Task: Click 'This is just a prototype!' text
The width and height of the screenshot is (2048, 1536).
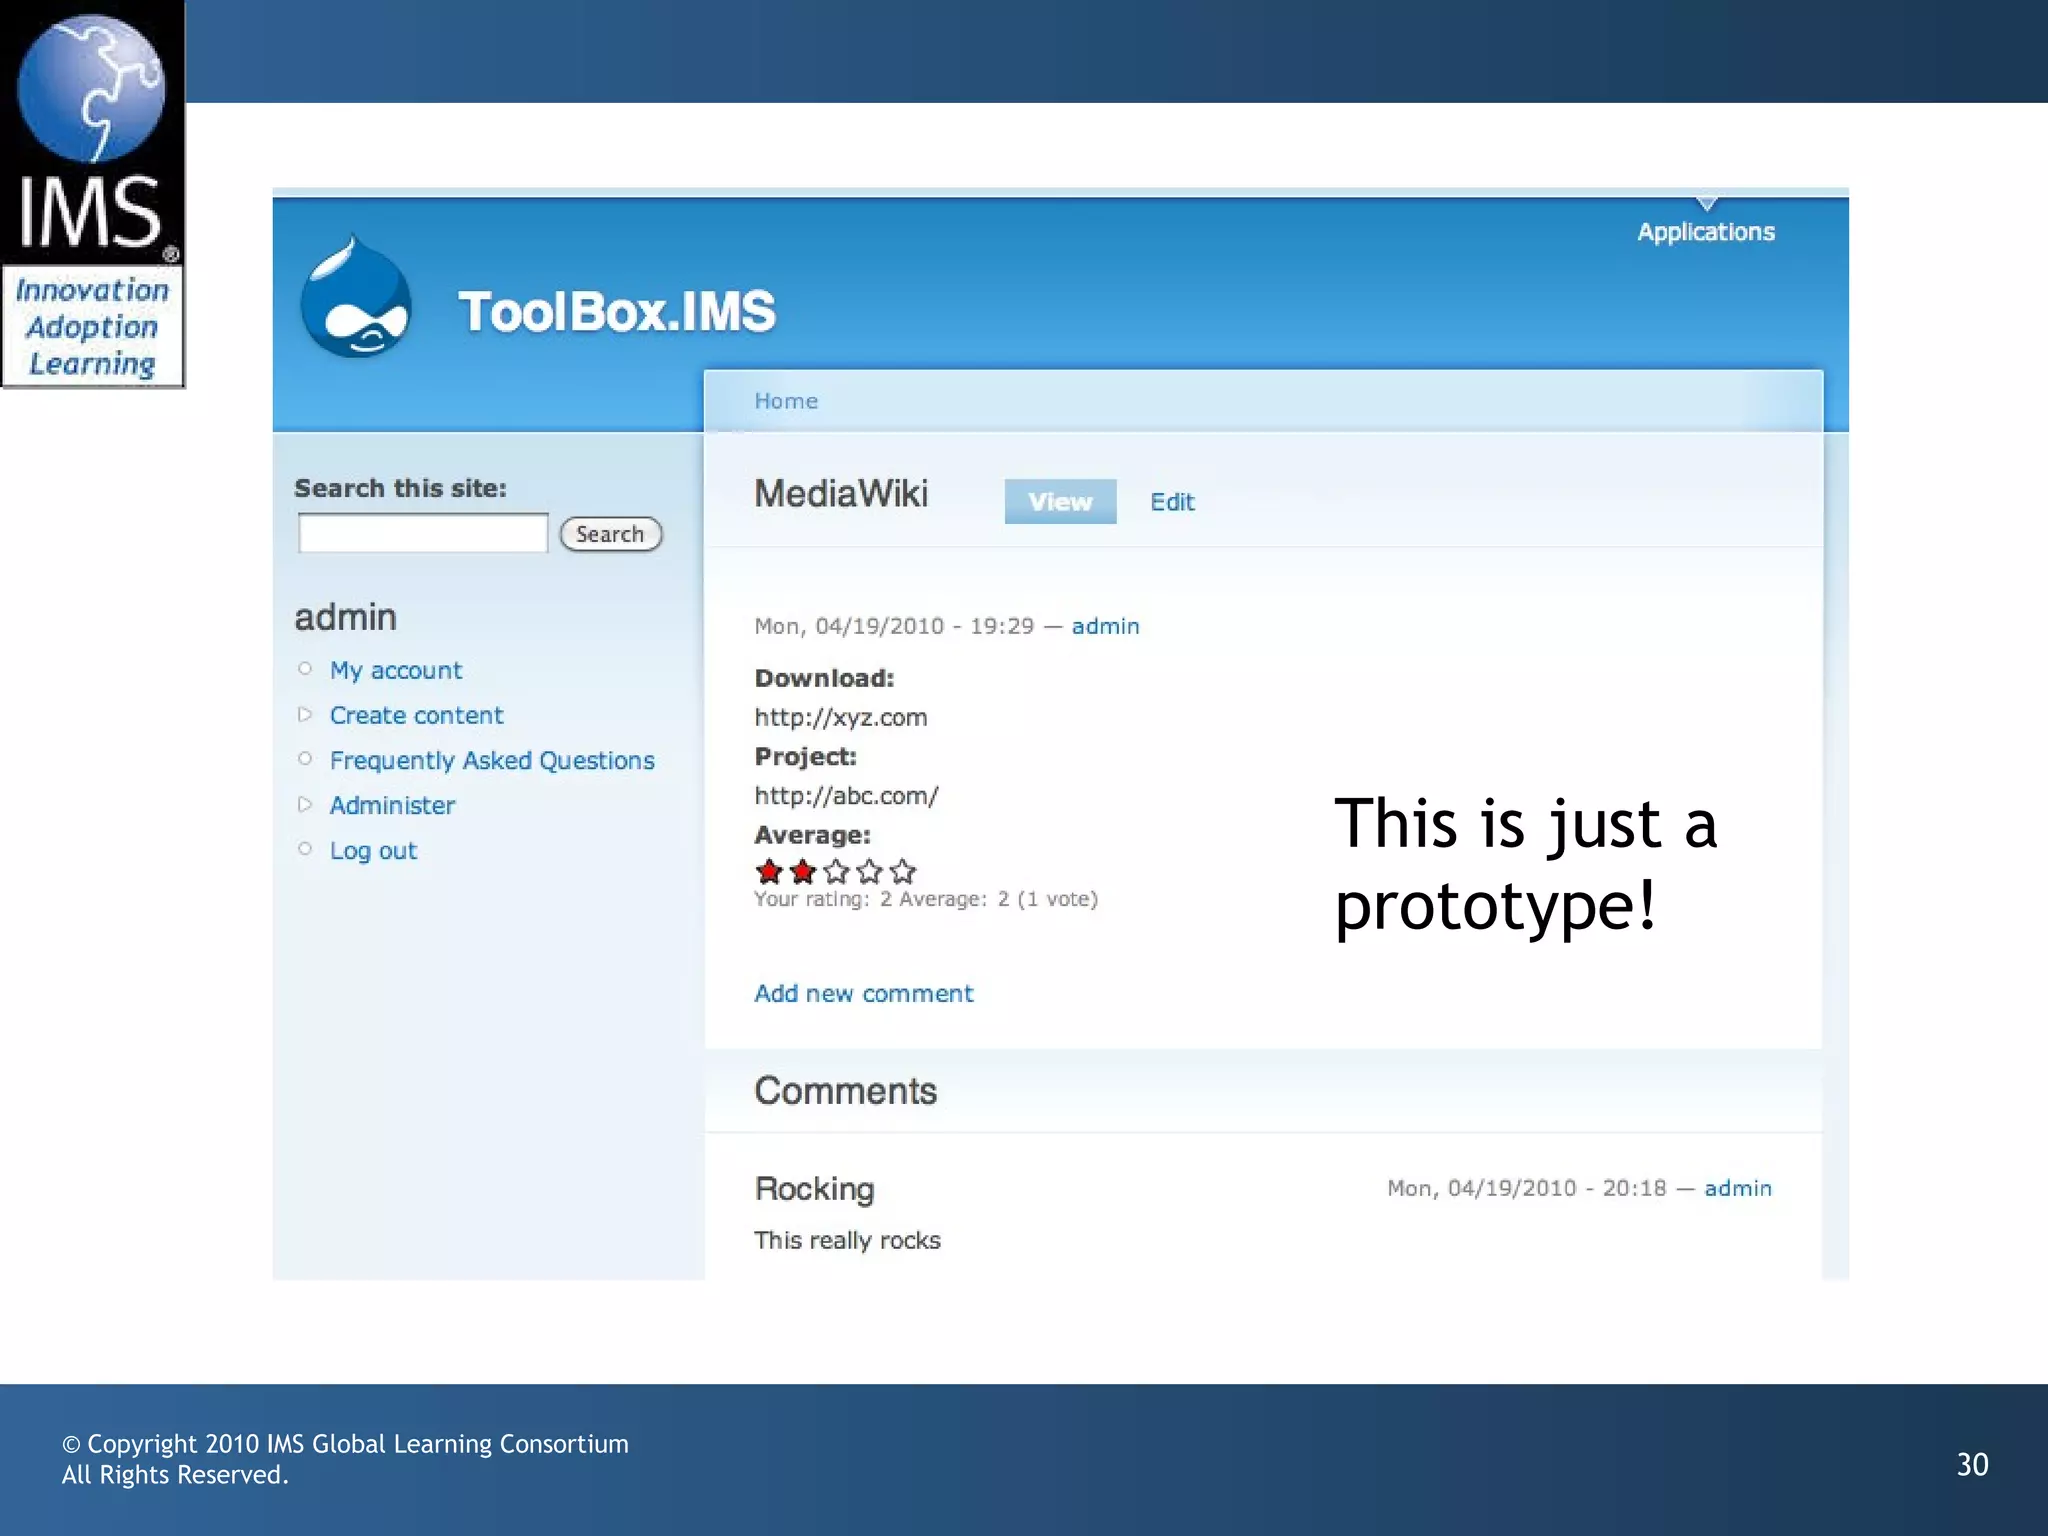Action: (1525, 865)
